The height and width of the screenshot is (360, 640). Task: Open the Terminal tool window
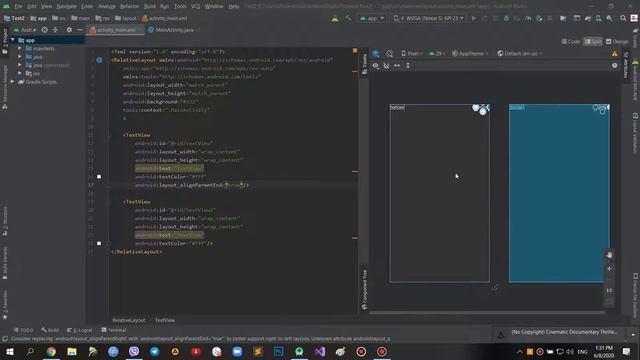113,330
